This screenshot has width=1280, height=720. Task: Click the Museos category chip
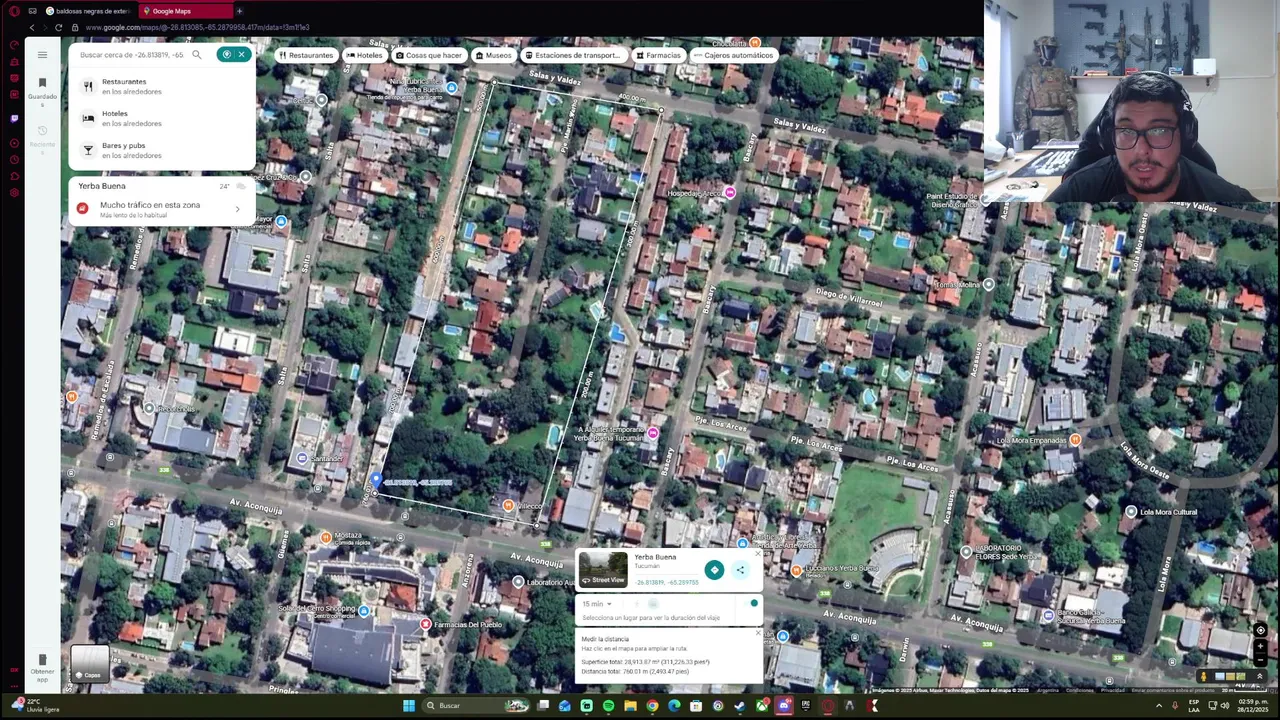click(494, 55)
